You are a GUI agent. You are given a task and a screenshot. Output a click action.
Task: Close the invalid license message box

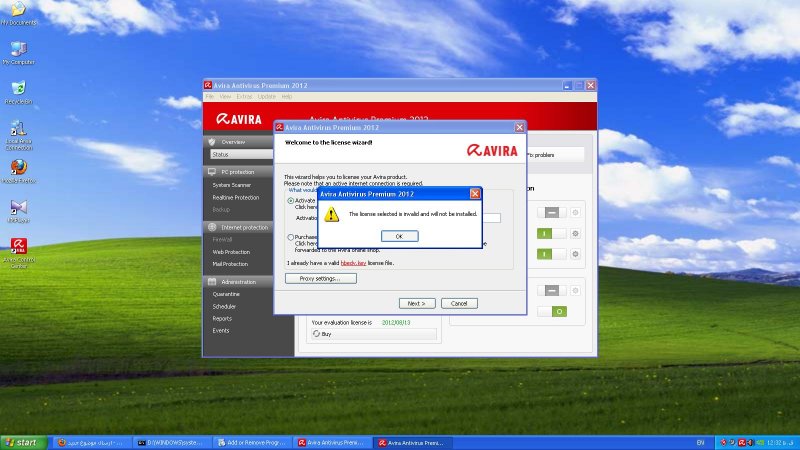475,194
